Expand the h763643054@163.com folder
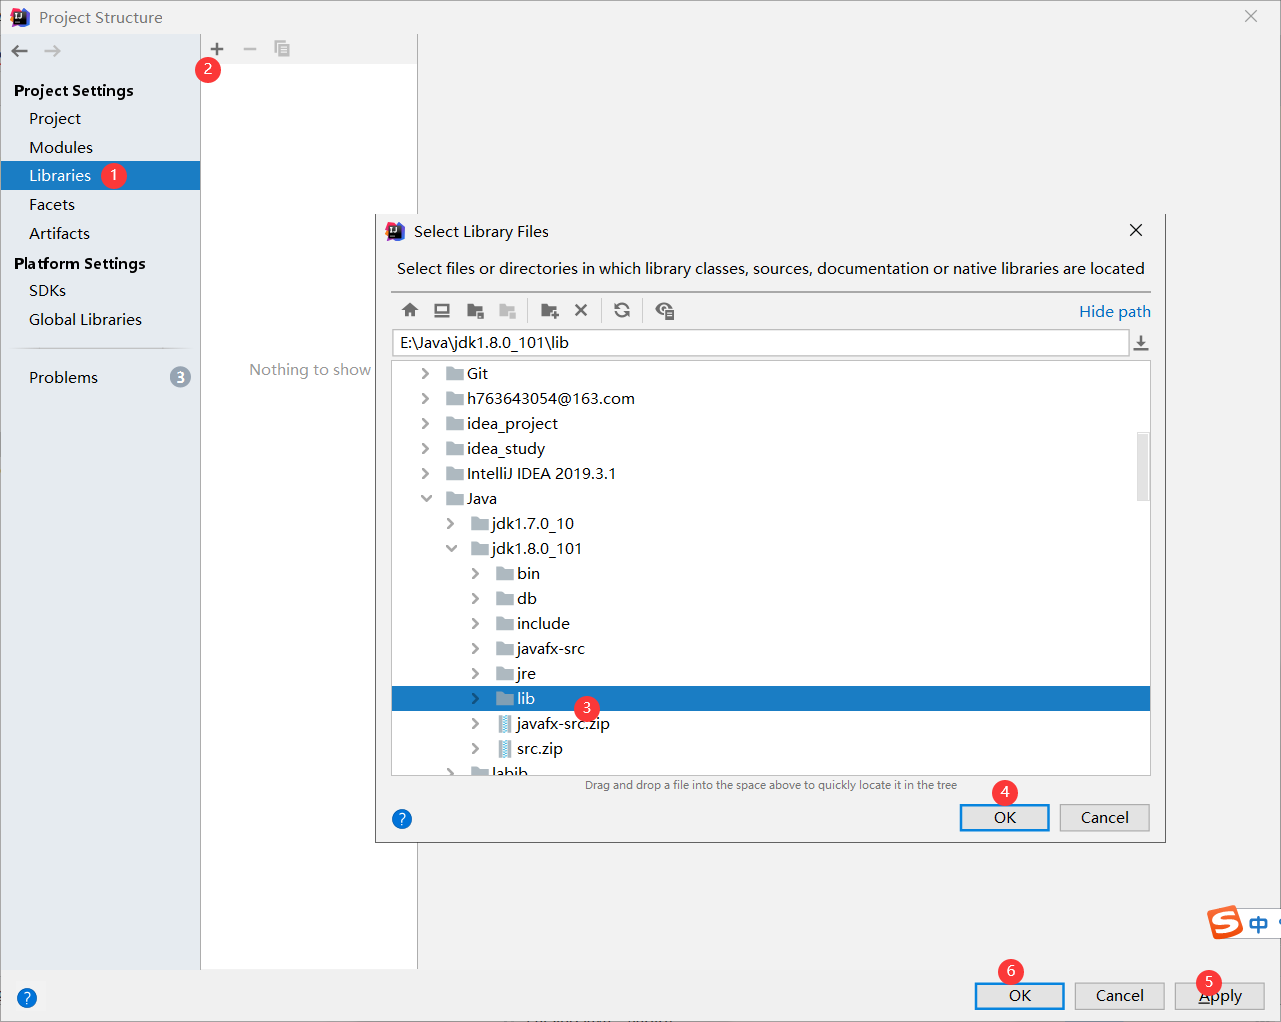Viewport: 1281px width, 1022px height. coord(426,398)
